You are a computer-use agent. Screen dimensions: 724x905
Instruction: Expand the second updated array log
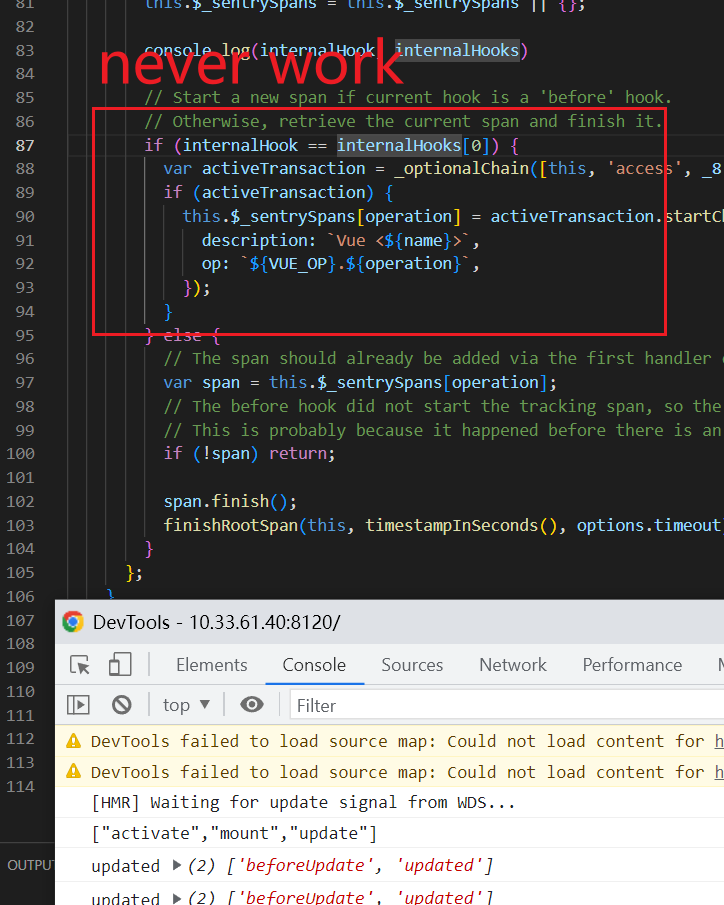(178, 897)
